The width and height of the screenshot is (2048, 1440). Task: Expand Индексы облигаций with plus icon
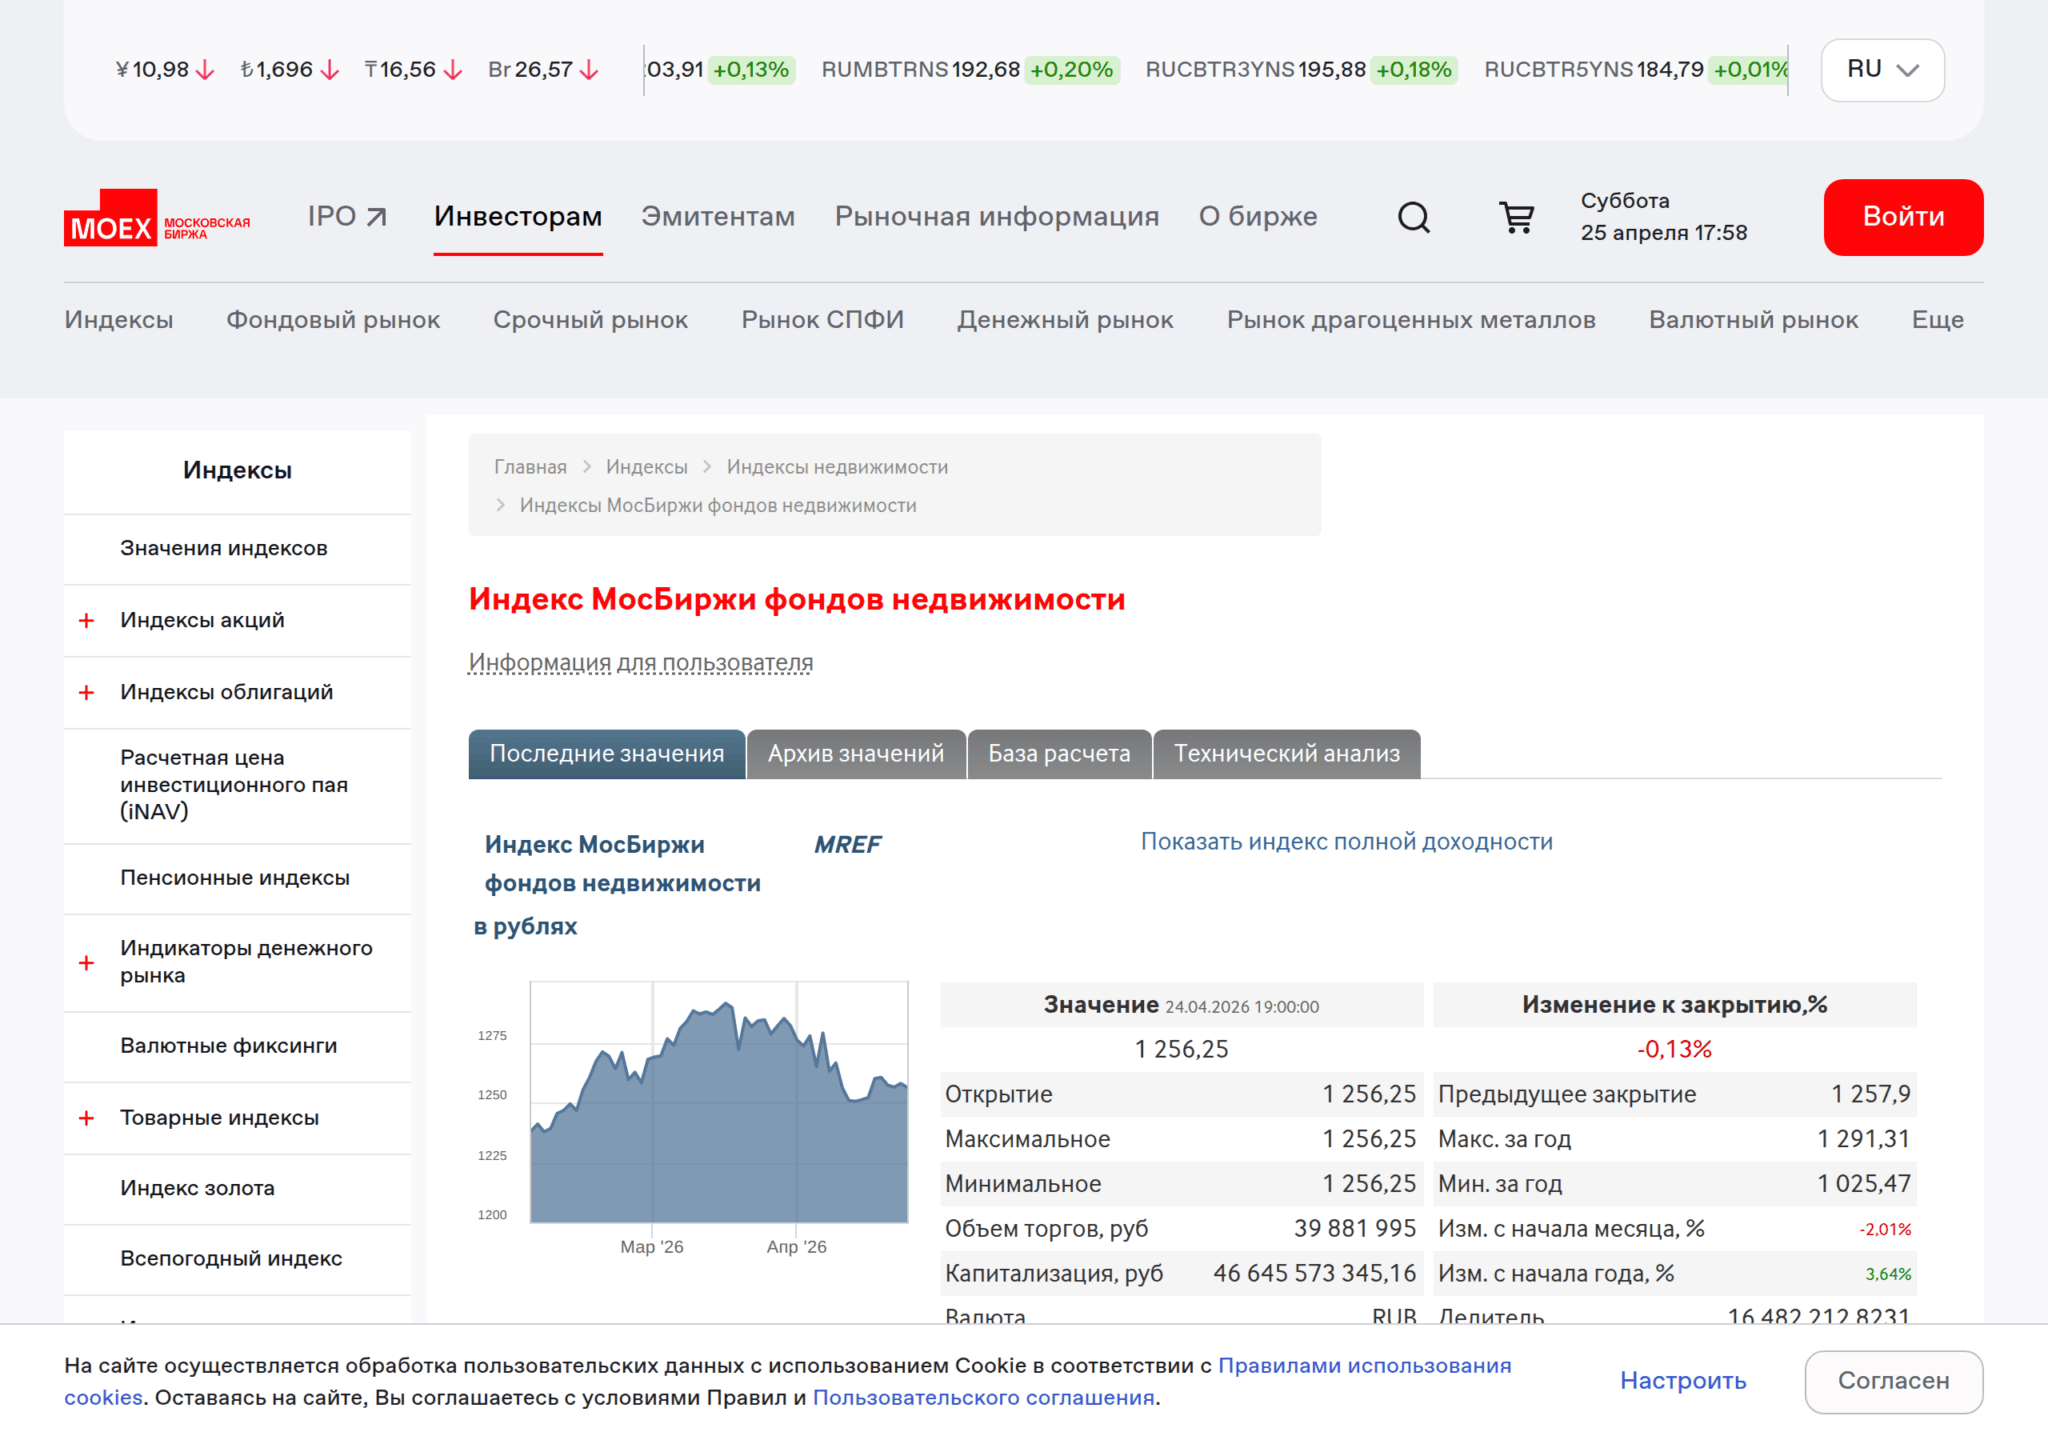point(87,693)
